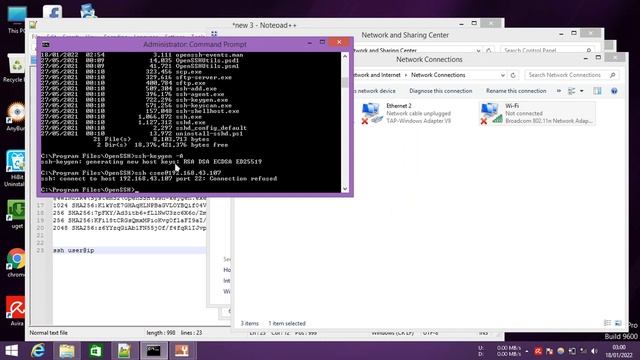Open the uget desktop shortcut
This screenshot has height=360, width=640.
[x=16, y=214]
